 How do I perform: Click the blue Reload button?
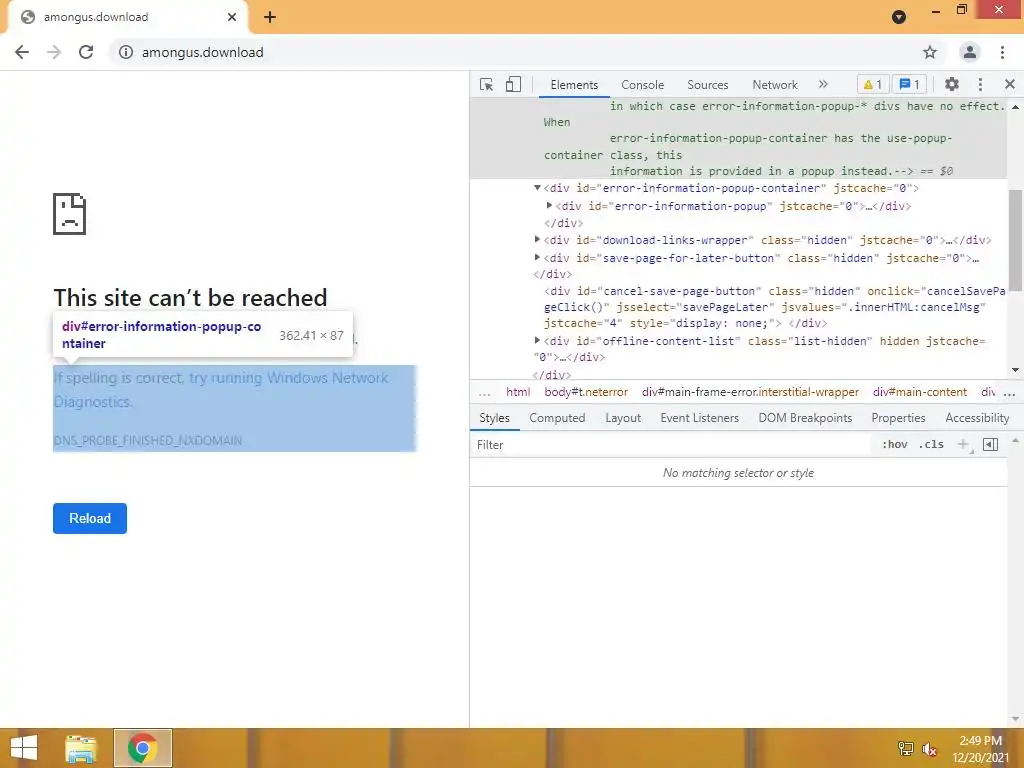coord(90,519)
